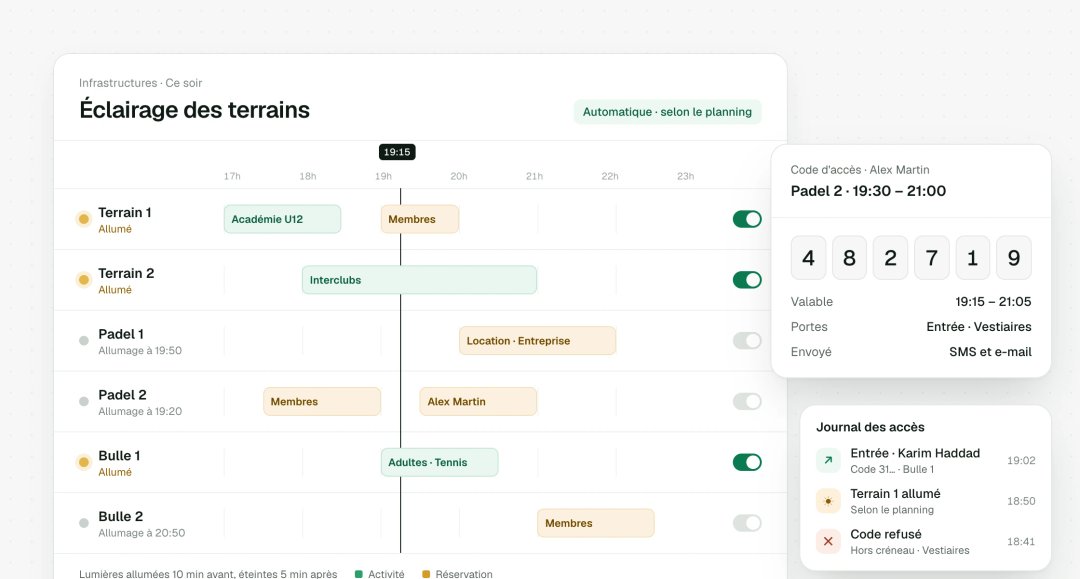Open the Membres booking on Terrain 1
This screenshot has height=579, width=1080.
click(419, 219)
